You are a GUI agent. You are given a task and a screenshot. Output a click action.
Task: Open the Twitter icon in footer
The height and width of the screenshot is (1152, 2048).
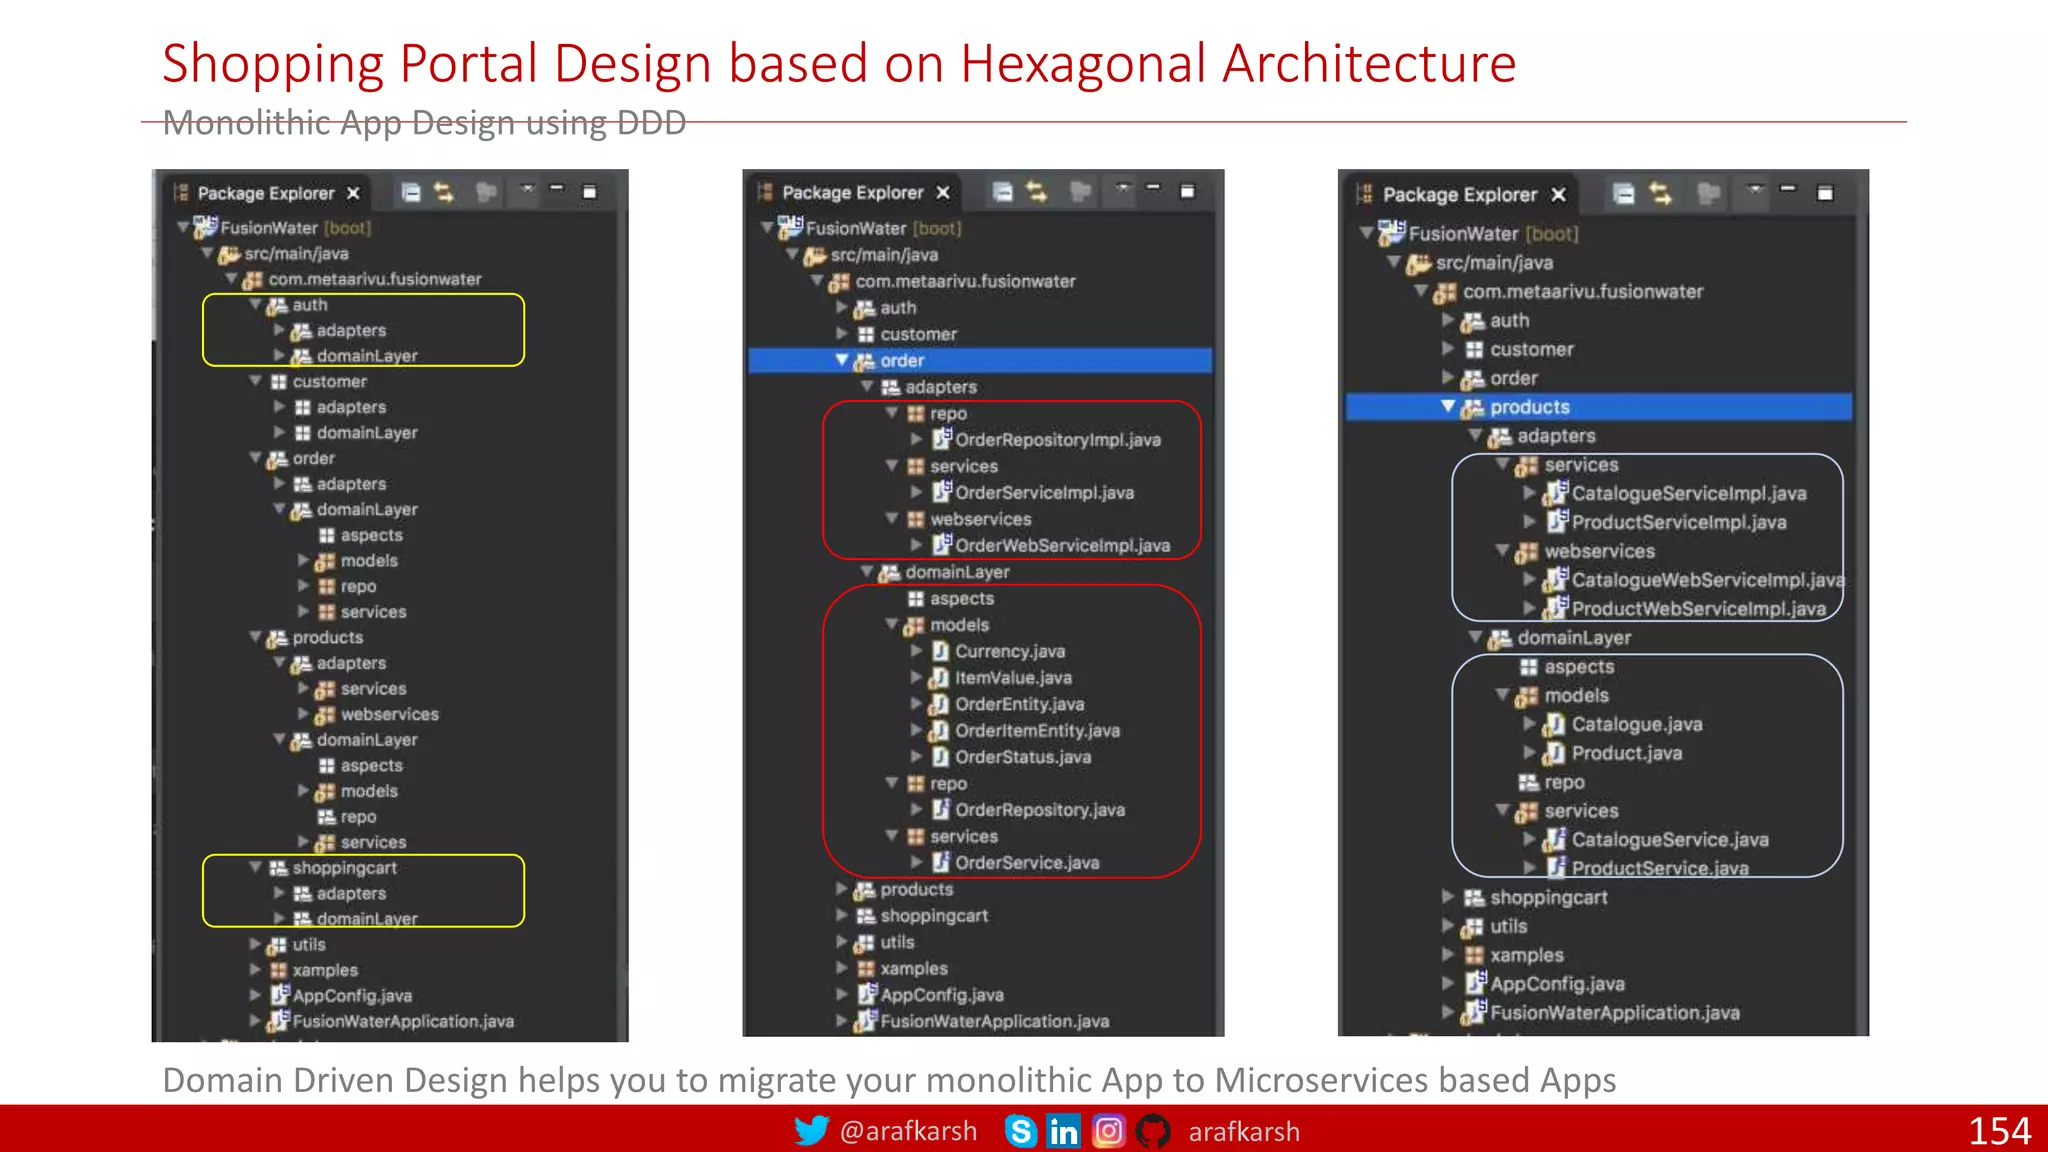click(x=812, y=1130)
